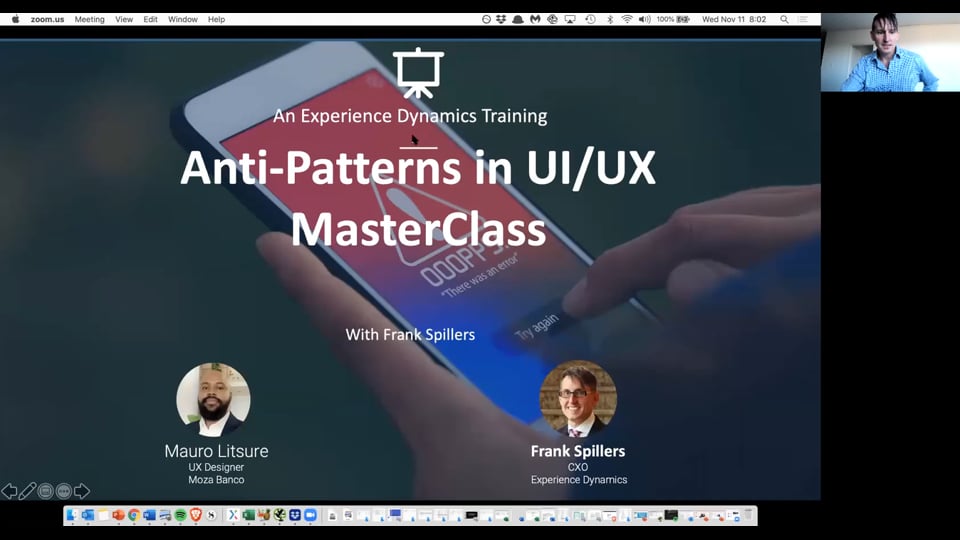This screenshot has width=960, height=540.
Task: Open the slideshow pen tool
Action: point(27,490)
